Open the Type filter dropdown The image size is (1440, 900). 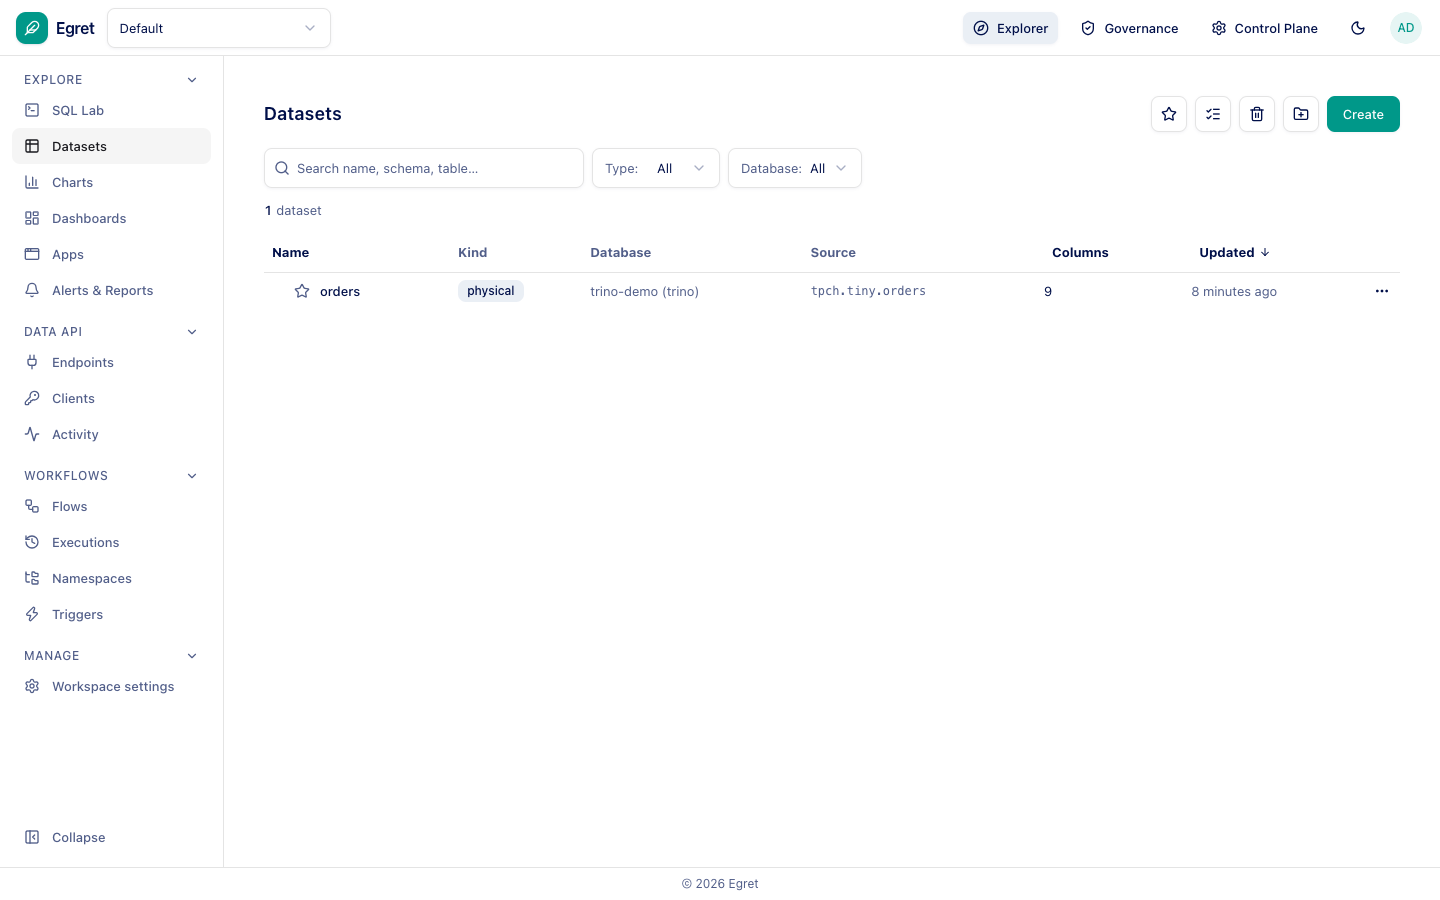click(656, 168)
